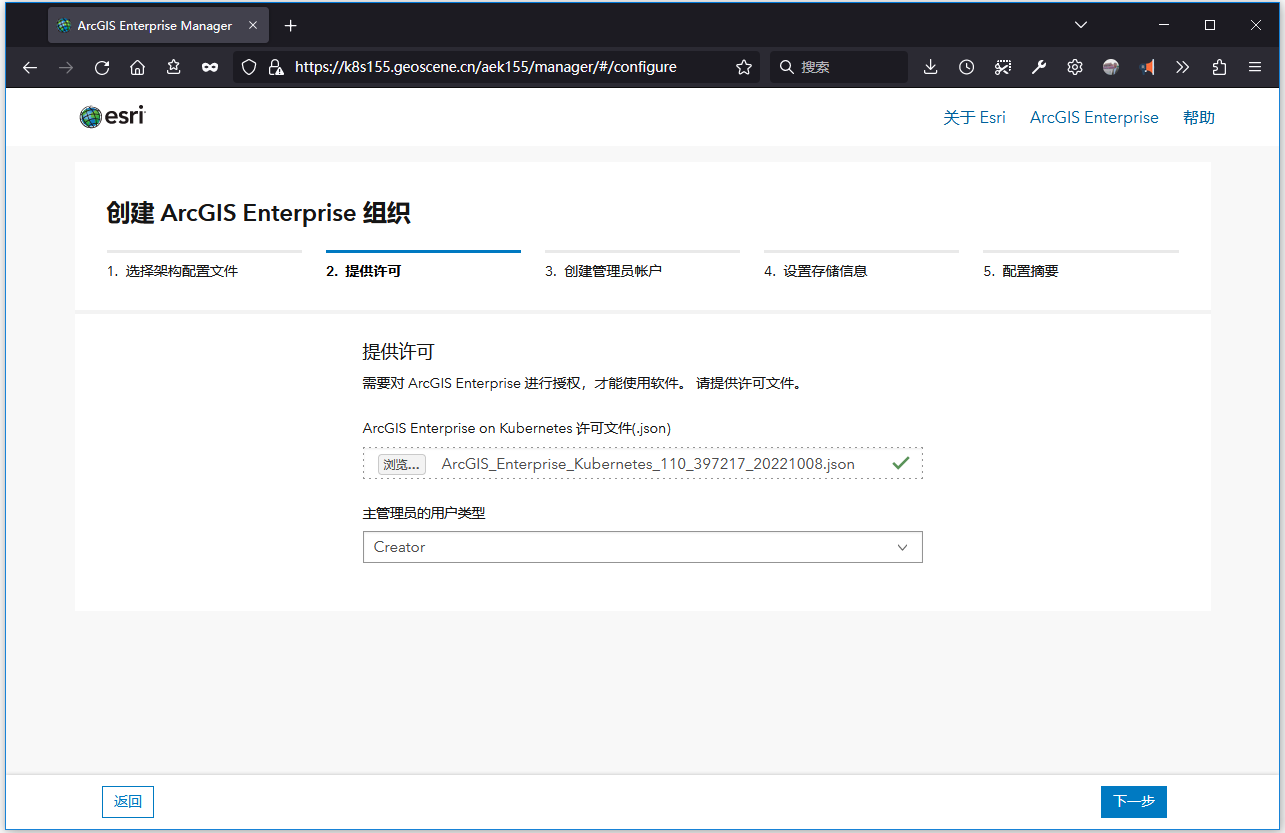Click the 提供许可 section heading
The width and height of the screenshot is (1285, 833).
pyautogui.click(x=398, y=352)
